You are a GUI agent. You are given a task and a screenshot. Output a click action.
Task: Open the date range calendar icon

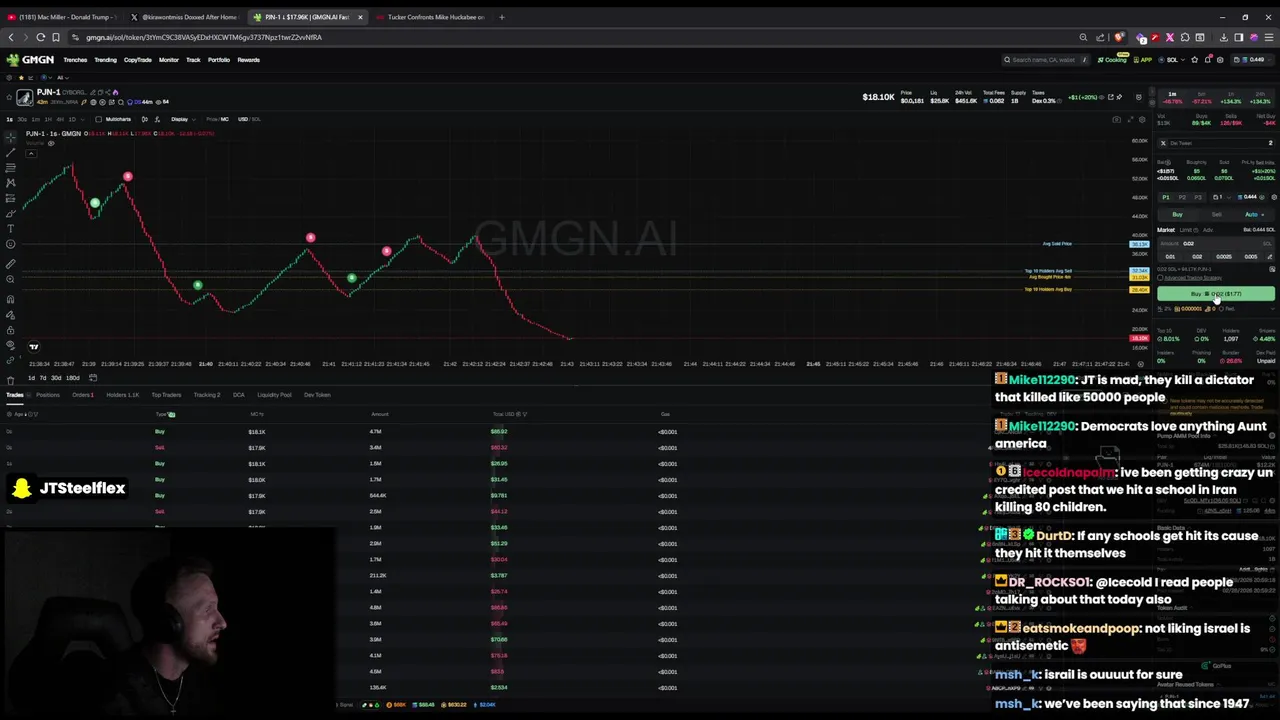pos(93,378)
